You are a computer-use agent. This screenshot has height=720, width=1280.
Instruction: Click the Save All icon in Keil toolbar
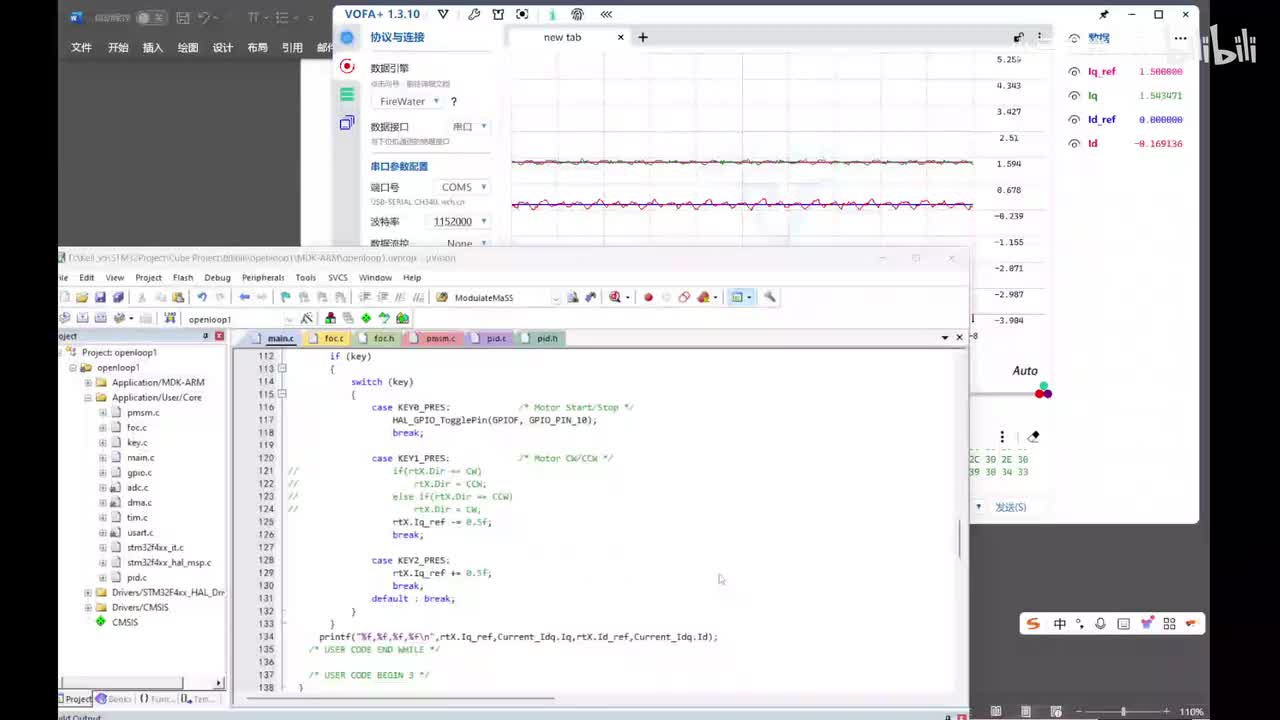[118, 297]
